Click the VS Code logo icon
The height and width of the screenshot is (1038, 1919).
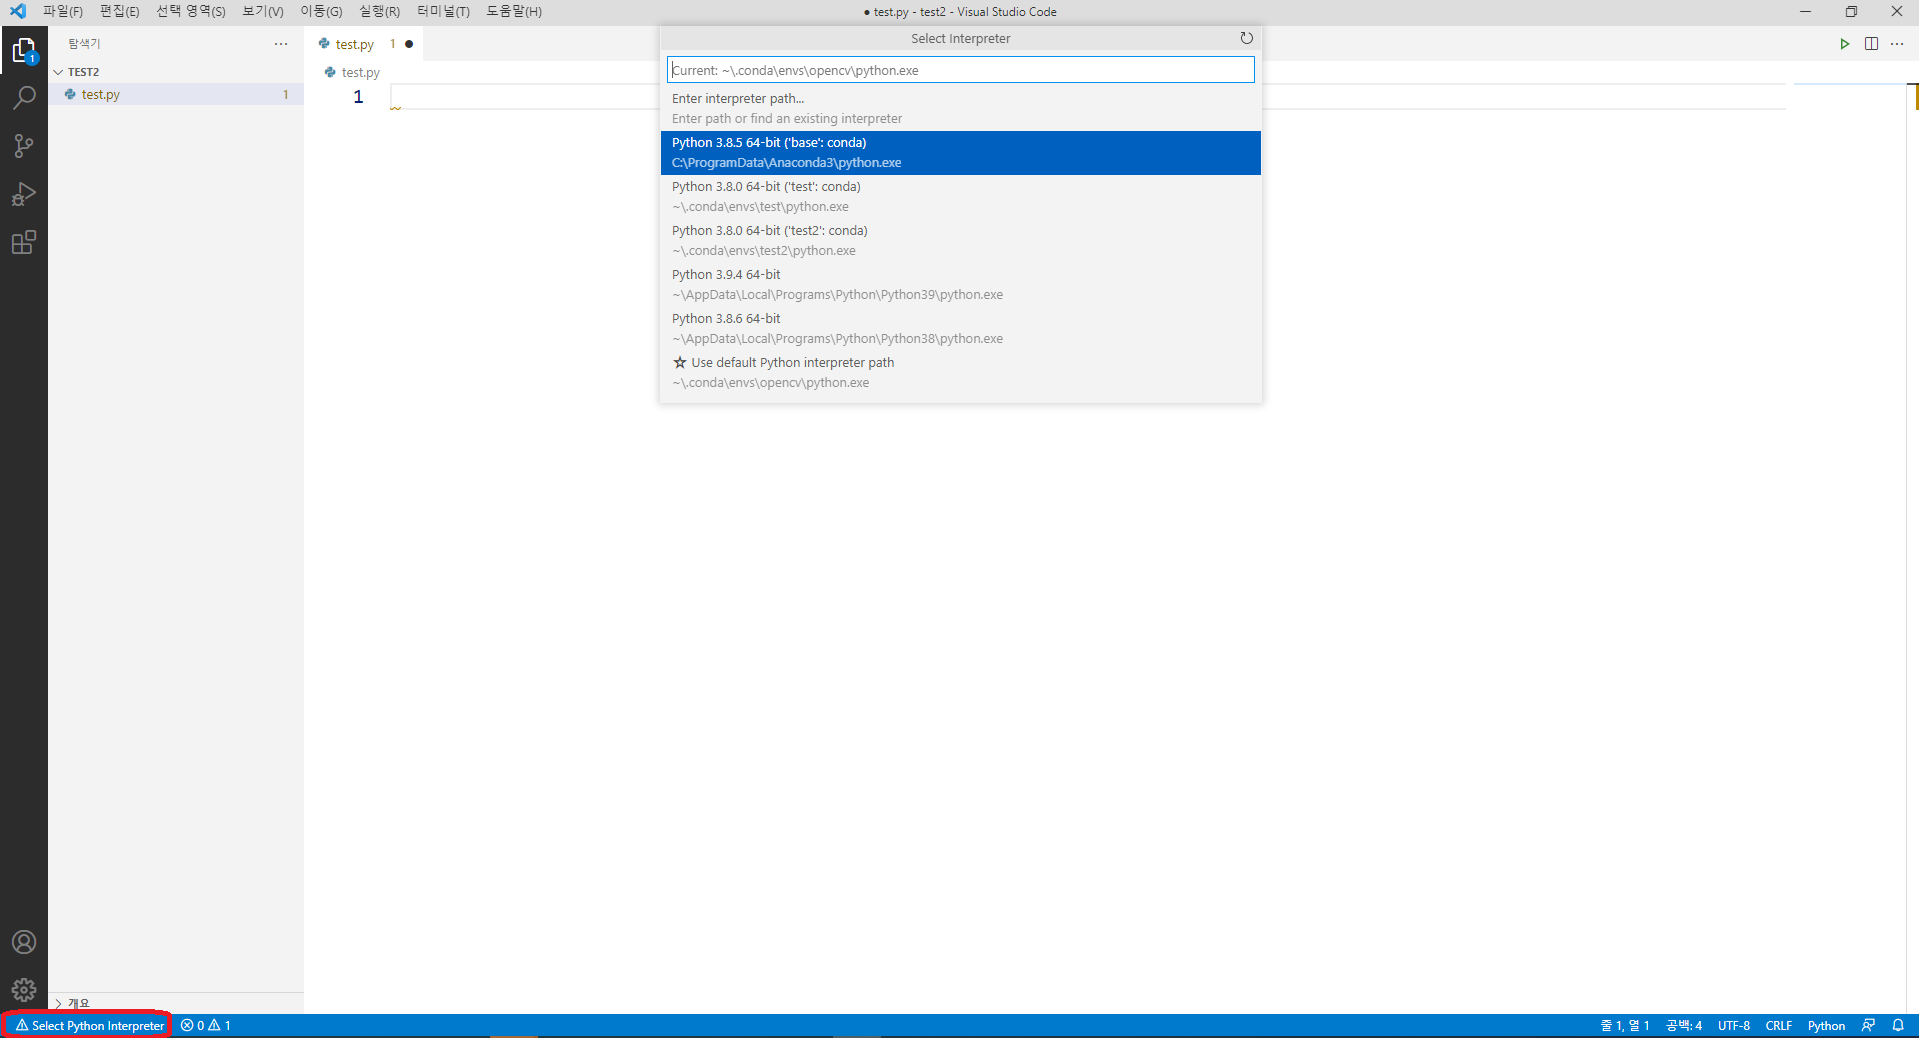[18, 11]
